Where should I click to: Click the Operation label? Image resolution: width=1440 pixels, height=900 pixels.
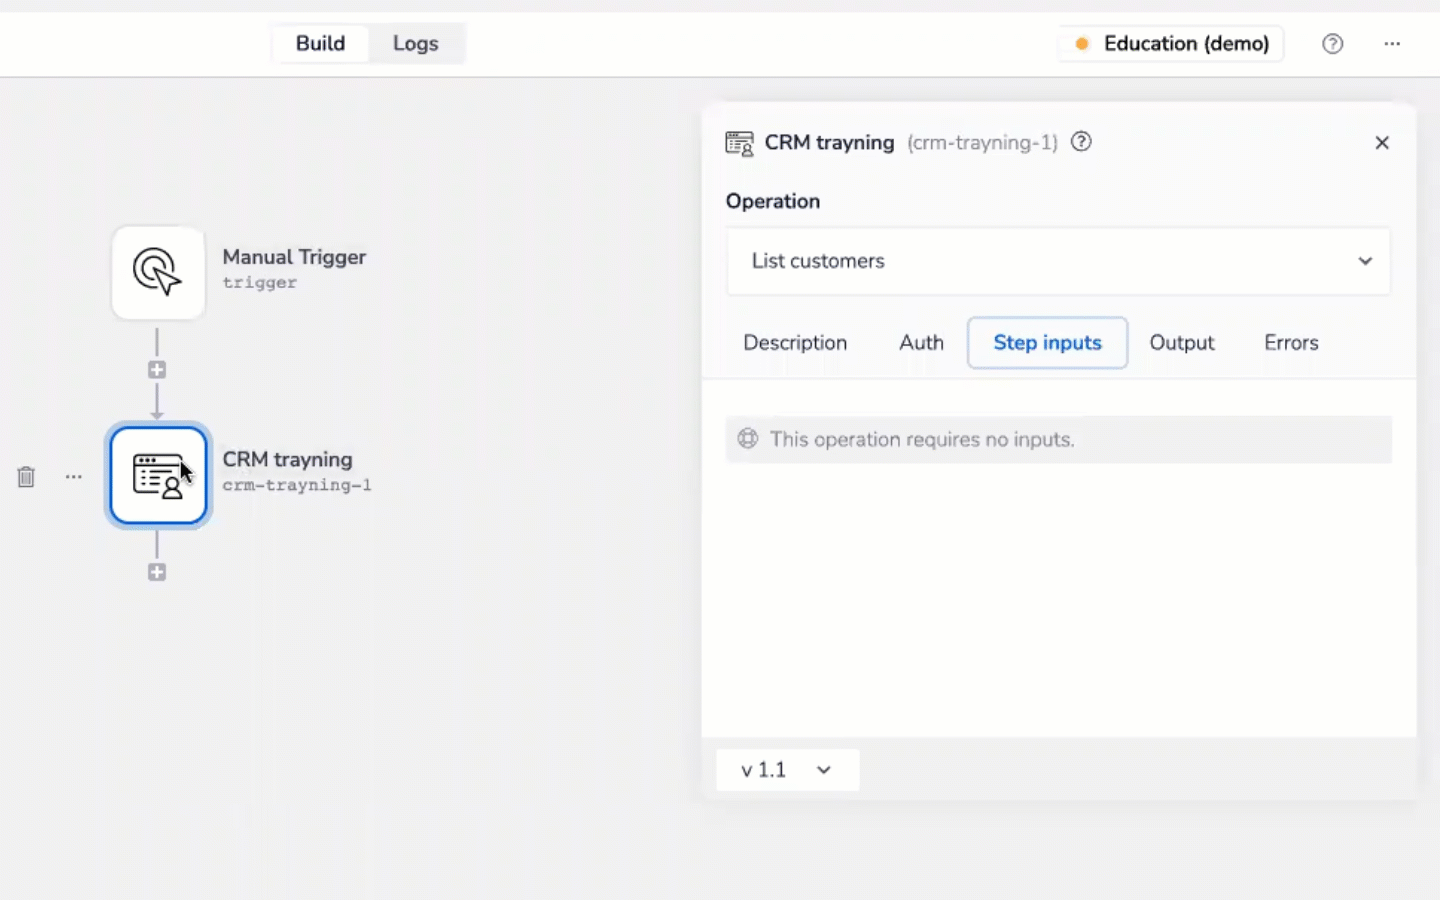coord(773,201)
